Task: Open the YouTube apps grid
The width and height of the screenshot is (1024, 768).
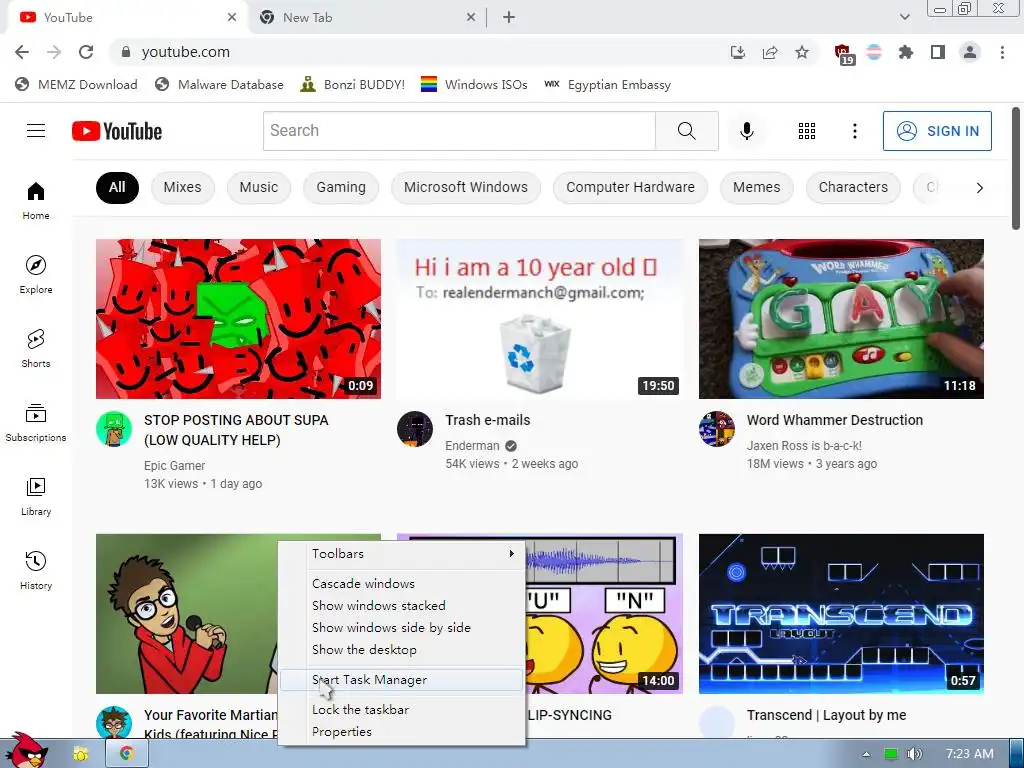Action: pos(807,131)
